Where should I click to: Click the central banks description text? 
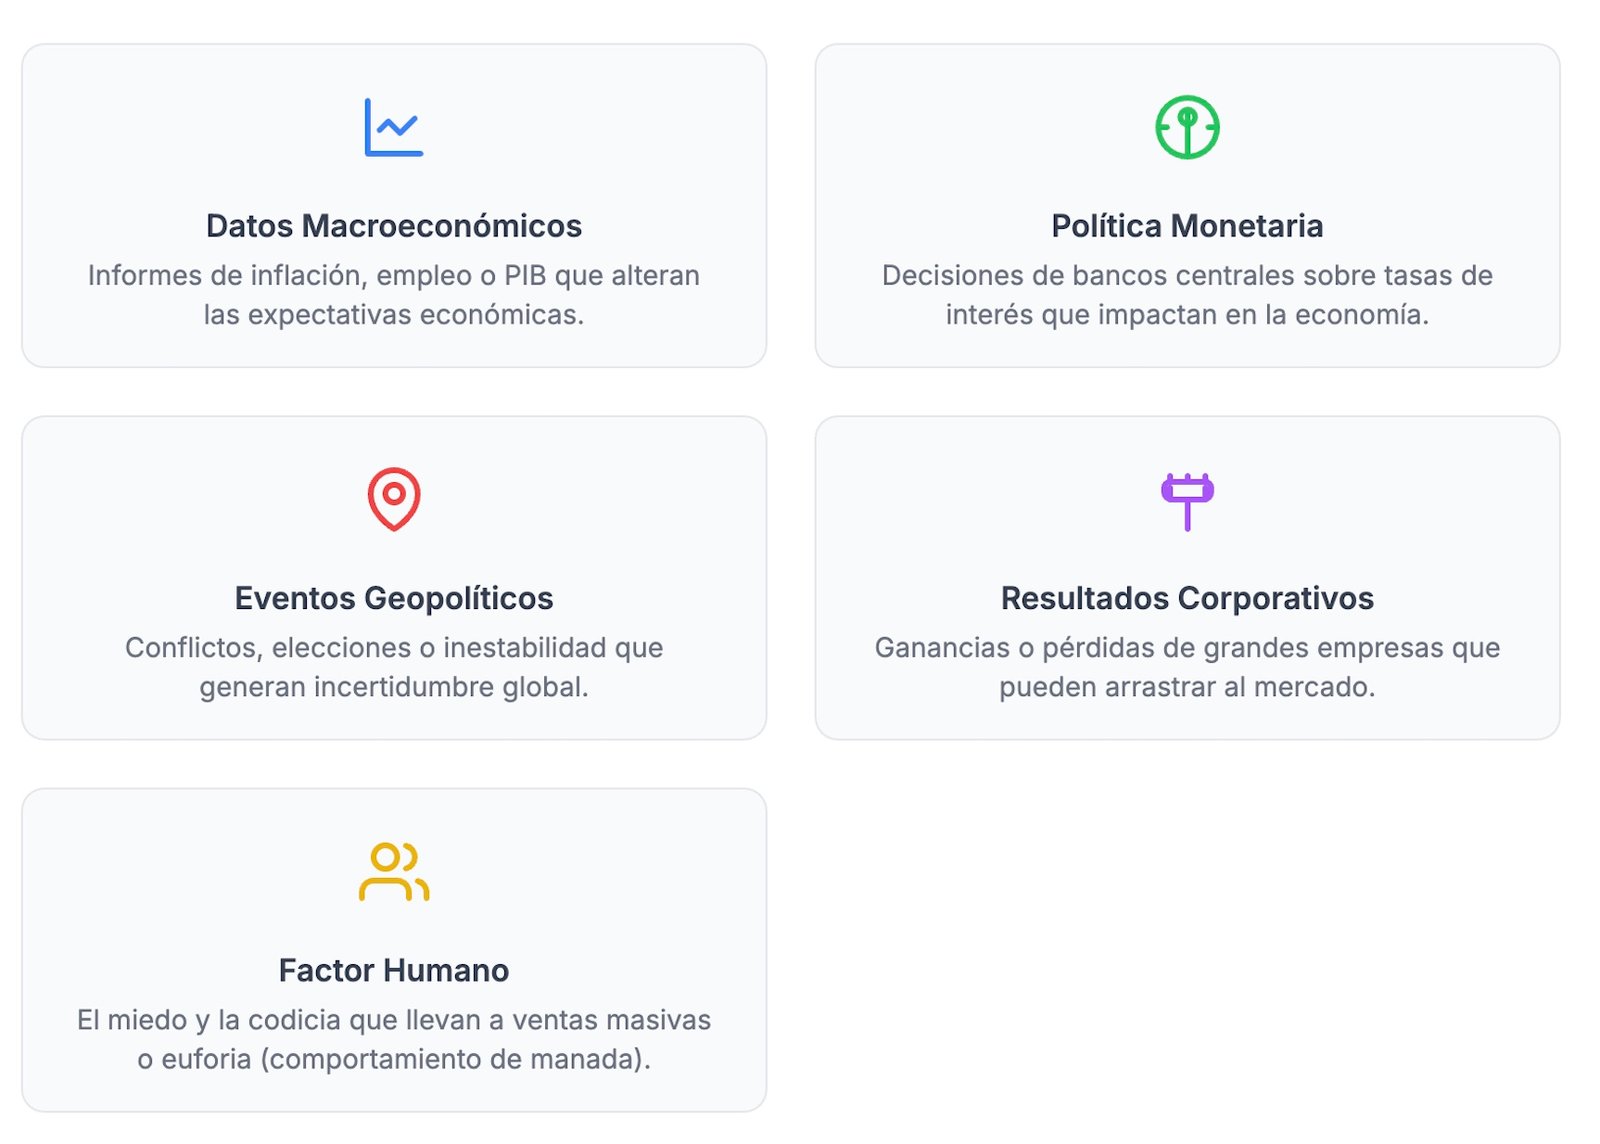[x=1187, y=276]
